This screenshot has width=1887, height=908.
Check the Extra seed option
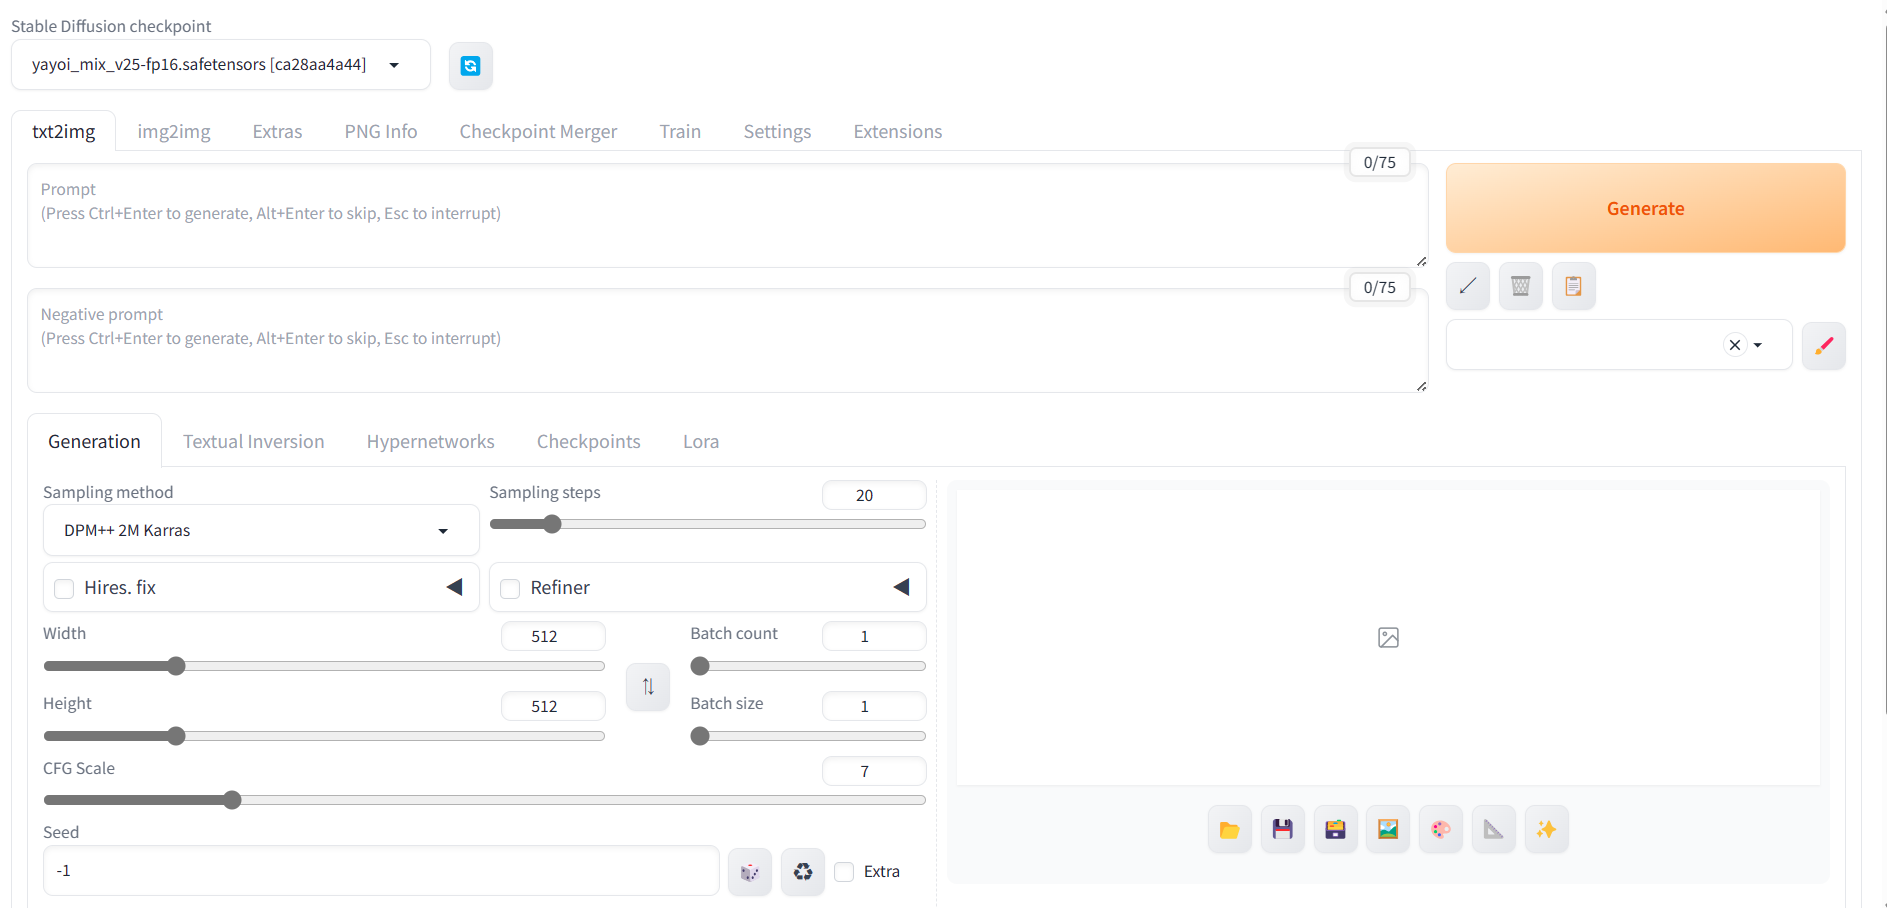[x=843, y=871]
